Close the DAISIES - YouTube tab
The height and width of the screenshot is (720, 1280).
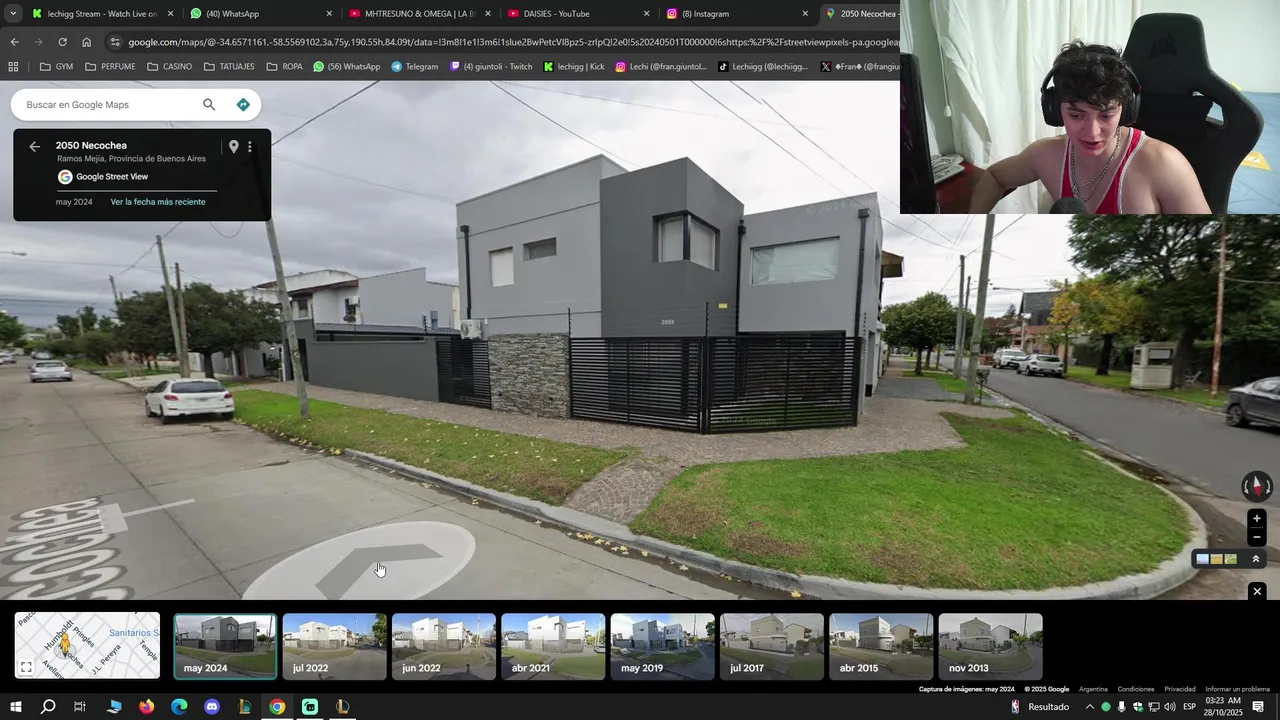pyautogui.click(x=646, y=14)
